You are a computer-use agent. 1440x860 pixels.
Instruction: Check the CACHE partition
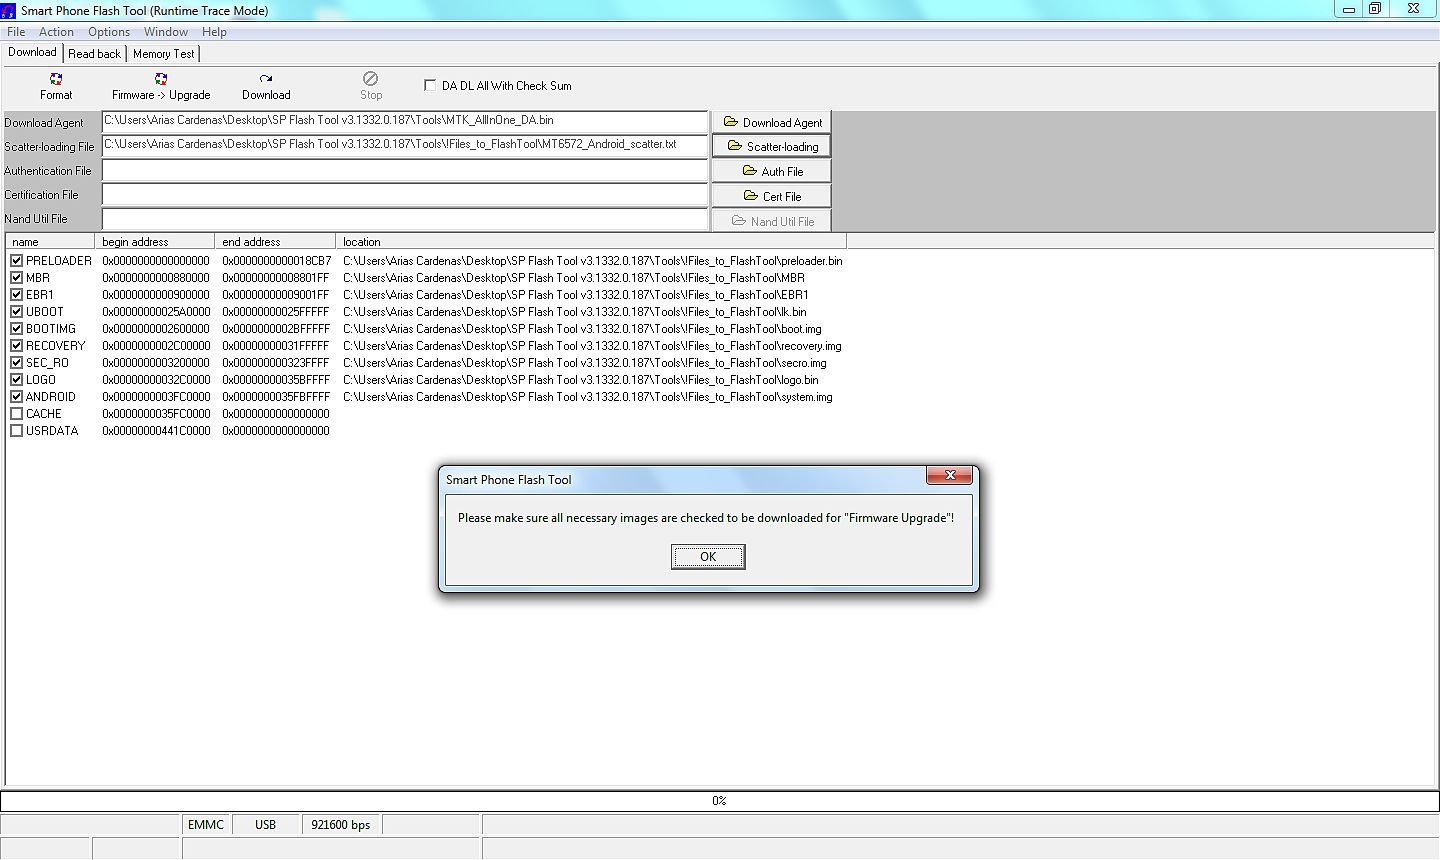point(16,414)
